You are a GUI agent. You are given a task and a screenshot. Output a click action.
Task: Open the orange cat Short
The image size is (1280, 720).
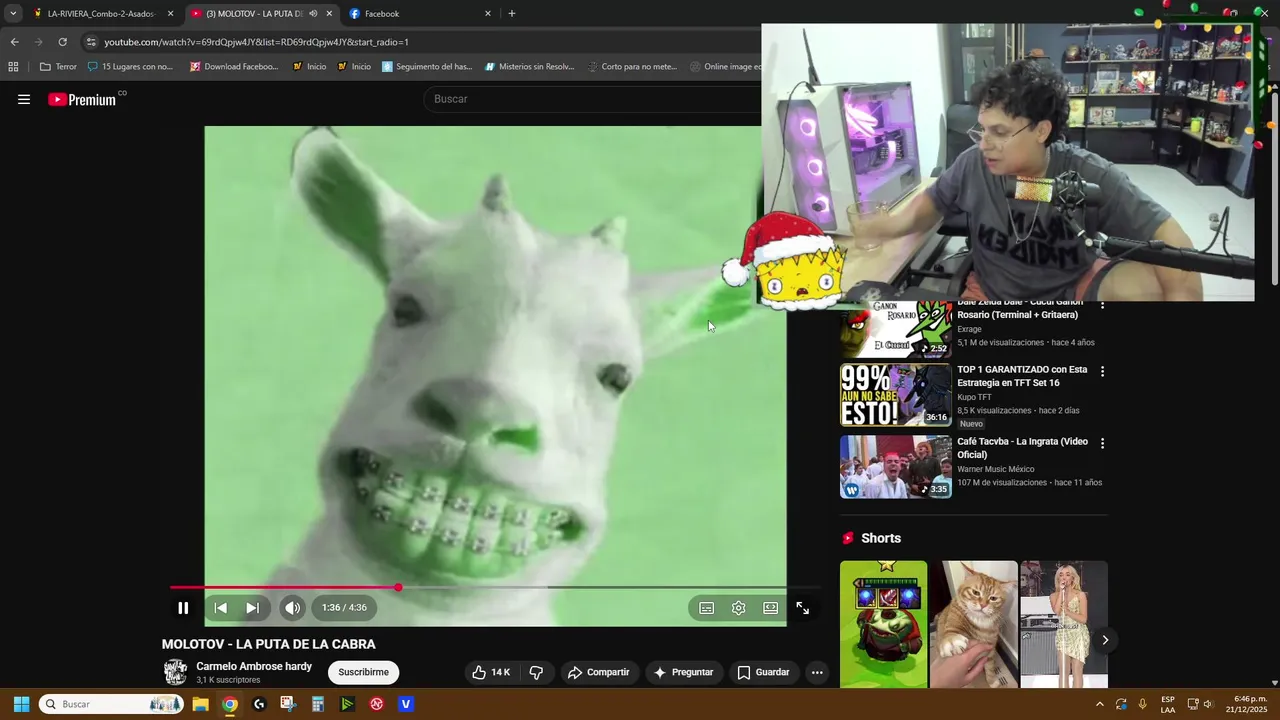point(974,624)
